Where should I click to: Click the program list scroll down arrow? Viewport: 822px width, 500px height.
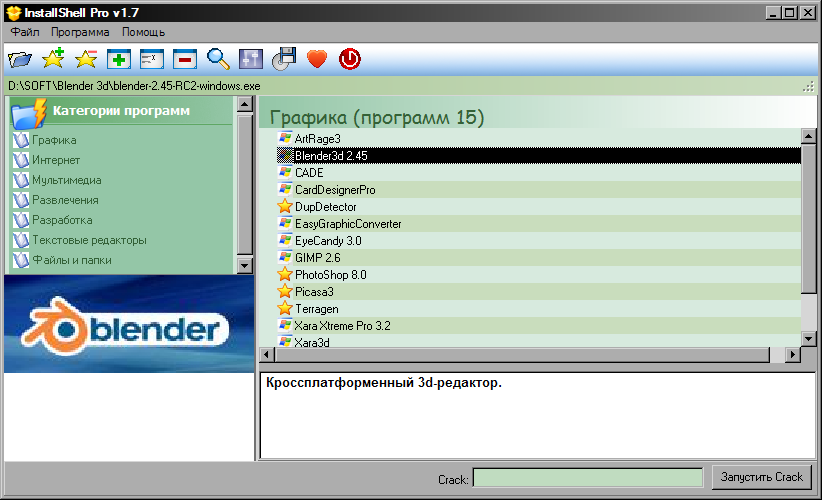click(x=808, y=339)
